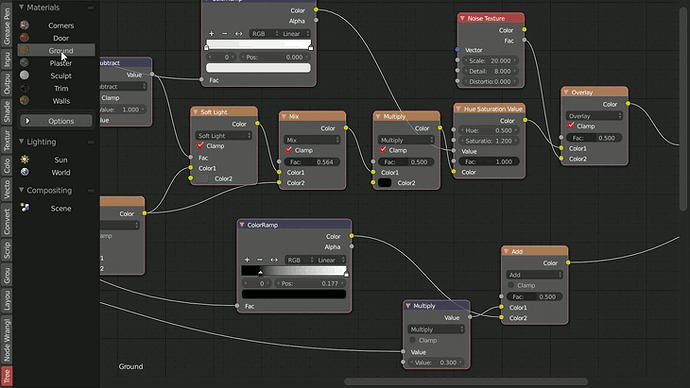Click the Walls material preview icon

(25, 100)
